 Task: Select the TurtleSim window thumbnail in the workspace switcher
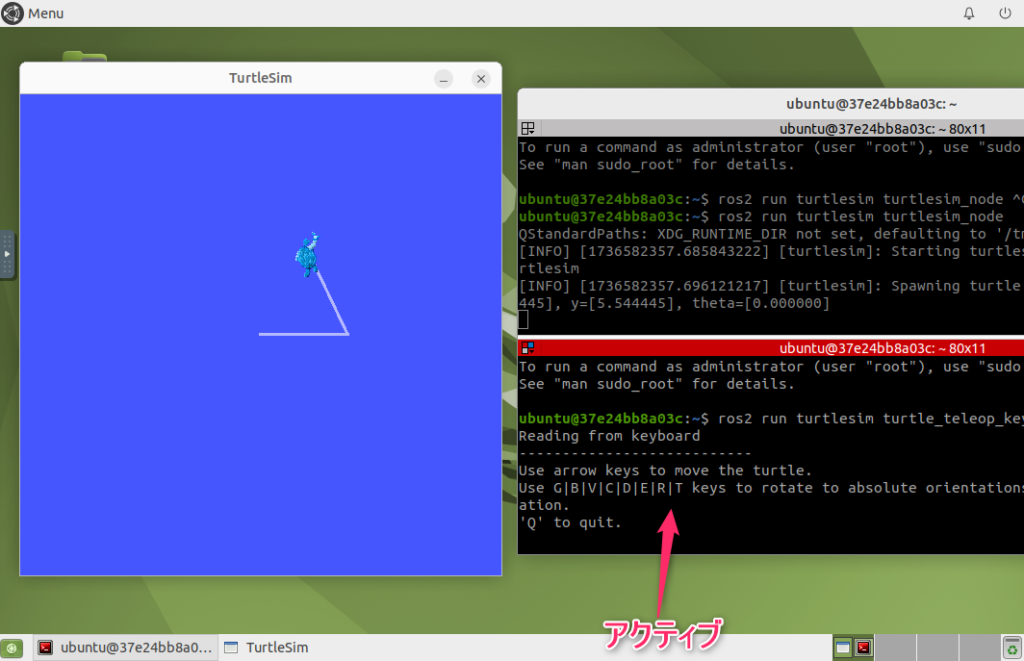[x=843, y=647]
